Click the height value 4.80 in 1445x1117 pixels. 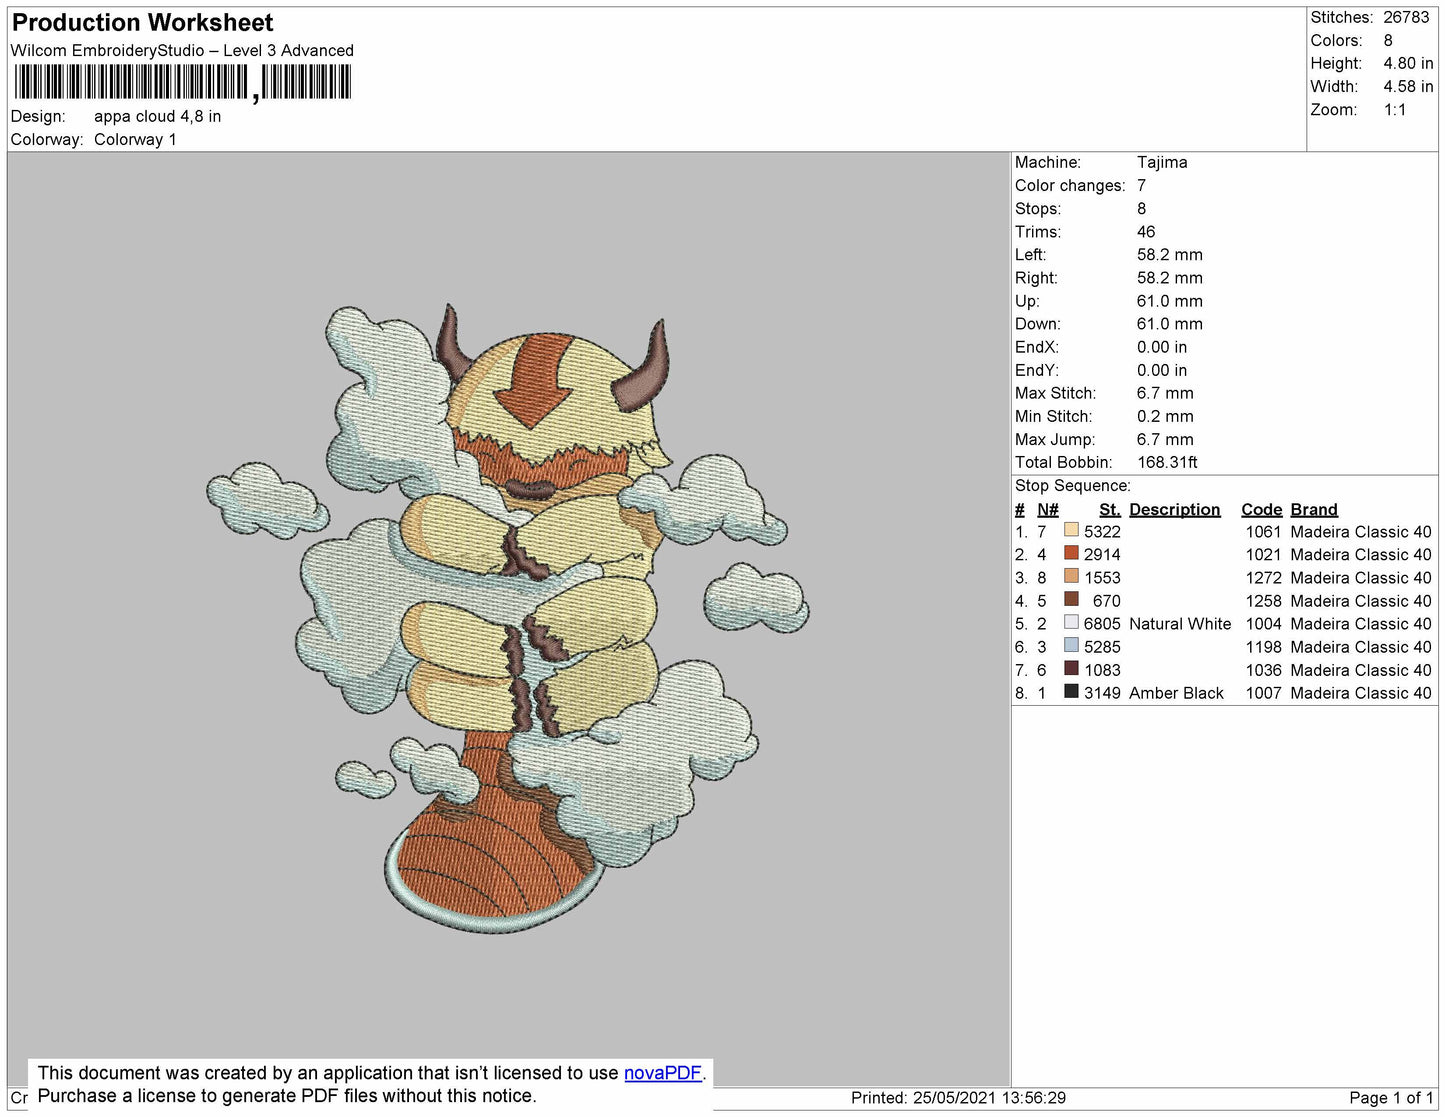tap(1408, 63)
